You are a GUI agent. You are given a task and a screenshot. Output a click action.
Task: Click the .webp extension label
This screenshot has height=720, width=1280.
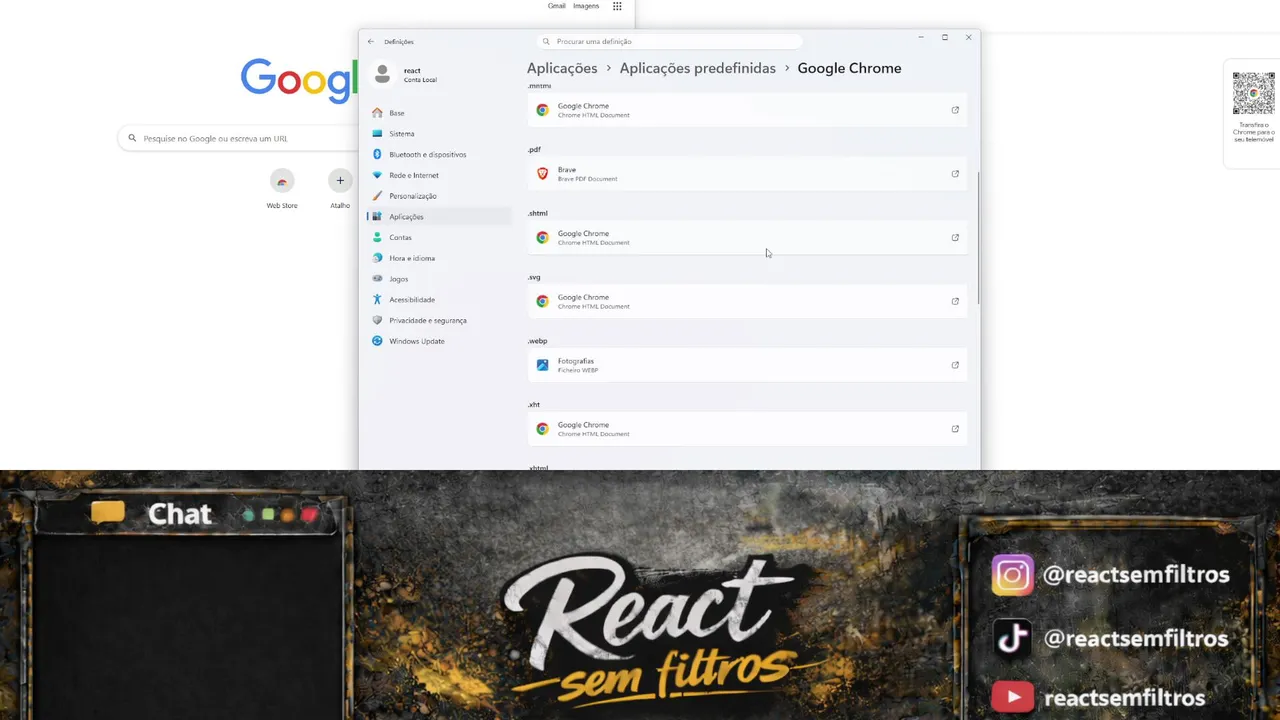537,341
